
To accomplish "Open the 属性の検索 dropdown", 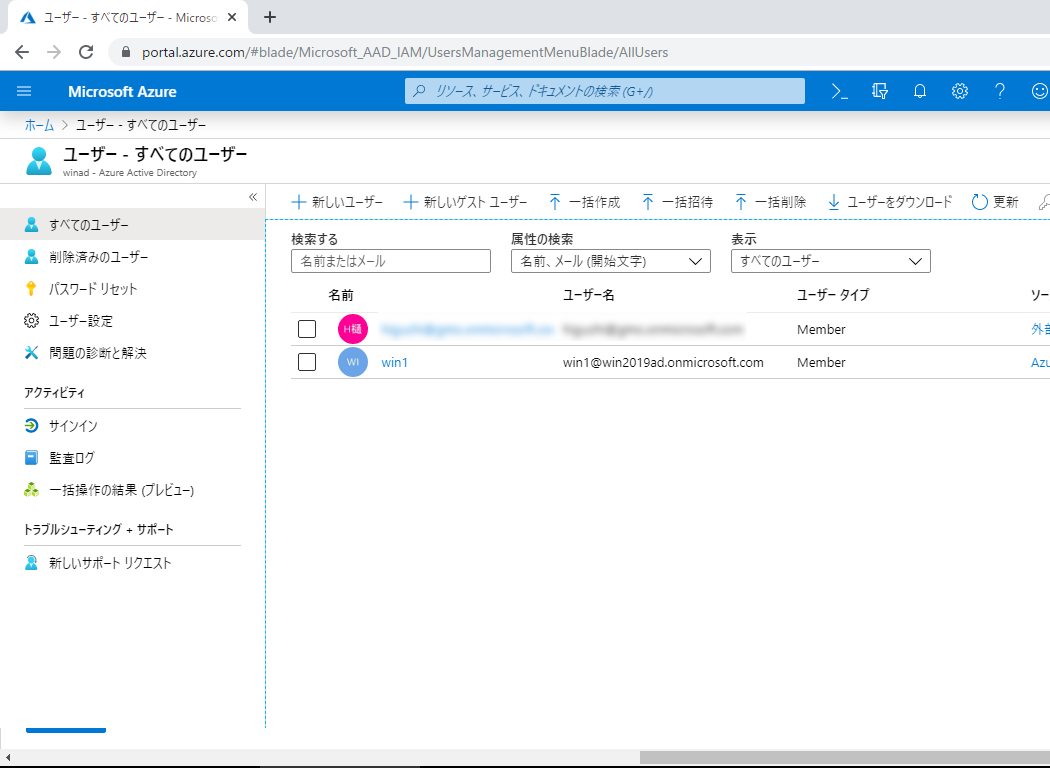I will click(611, 261).
